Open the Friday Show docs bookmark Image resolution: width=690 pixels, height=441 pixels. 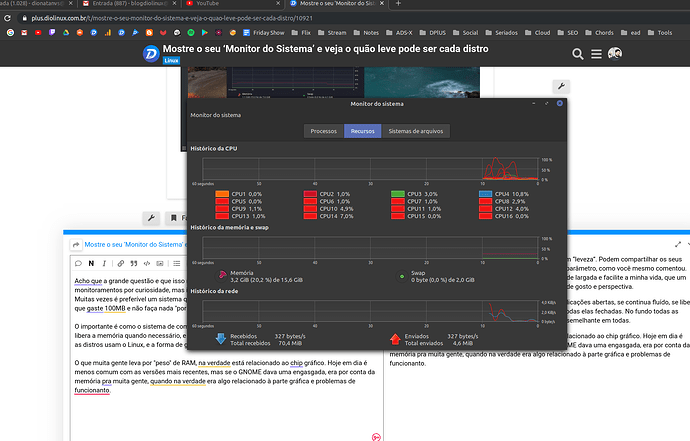point(264,33)
